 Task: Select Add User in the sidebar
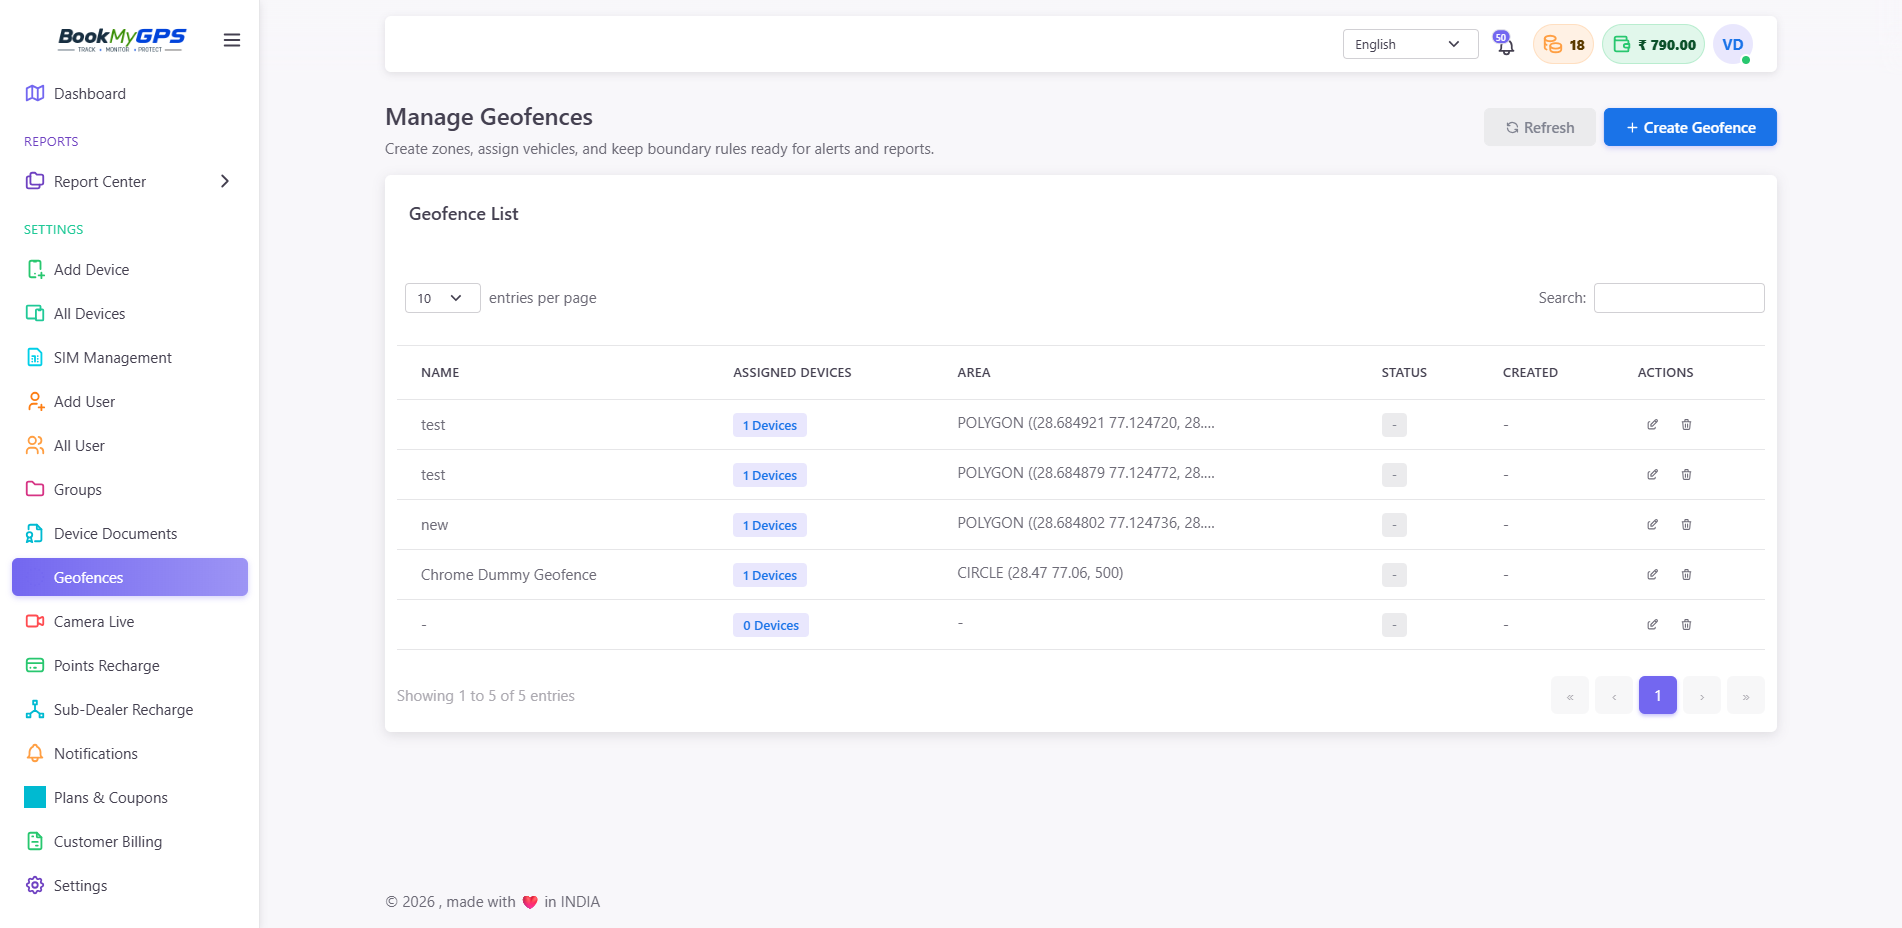tap(130, 402)
